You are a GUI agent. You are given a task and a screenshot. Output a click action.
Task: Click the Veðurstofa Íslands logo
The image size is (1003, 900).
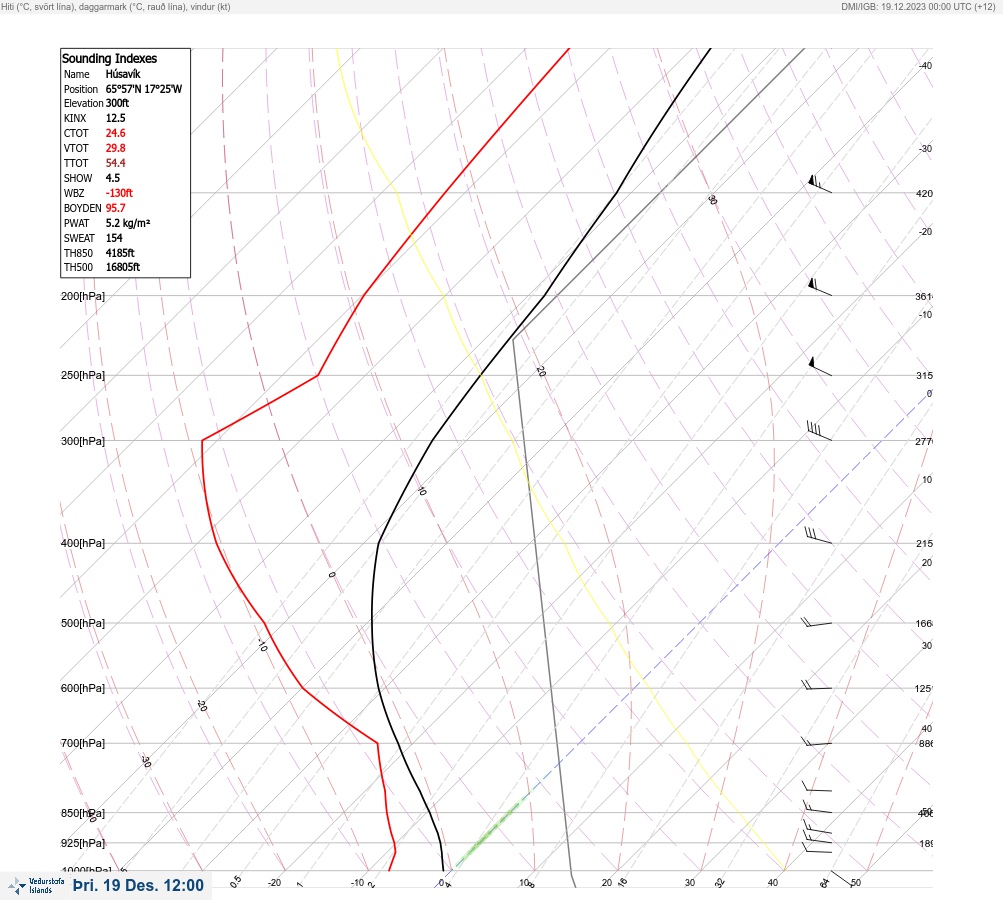point(36,885)
